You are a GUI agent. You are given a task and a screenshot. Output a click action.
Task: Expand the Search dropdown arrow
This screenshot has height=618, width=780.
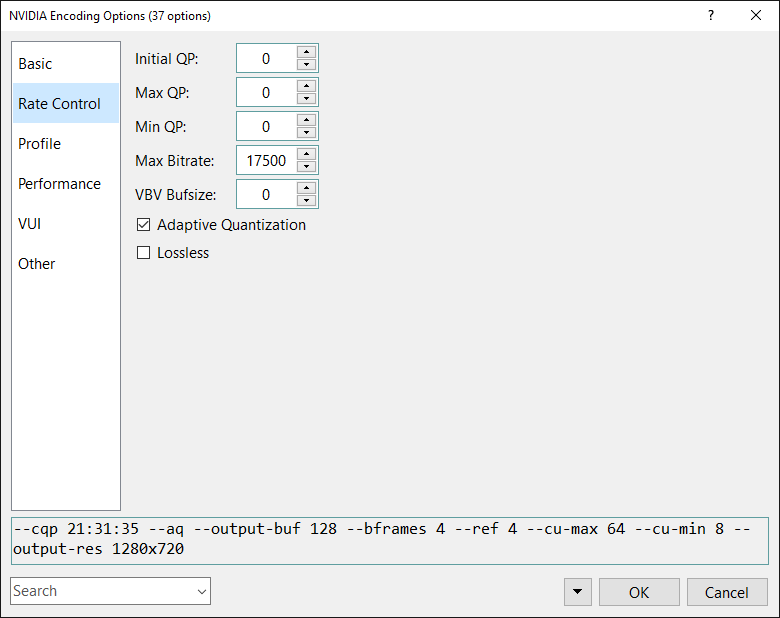[x=202, y=591]
